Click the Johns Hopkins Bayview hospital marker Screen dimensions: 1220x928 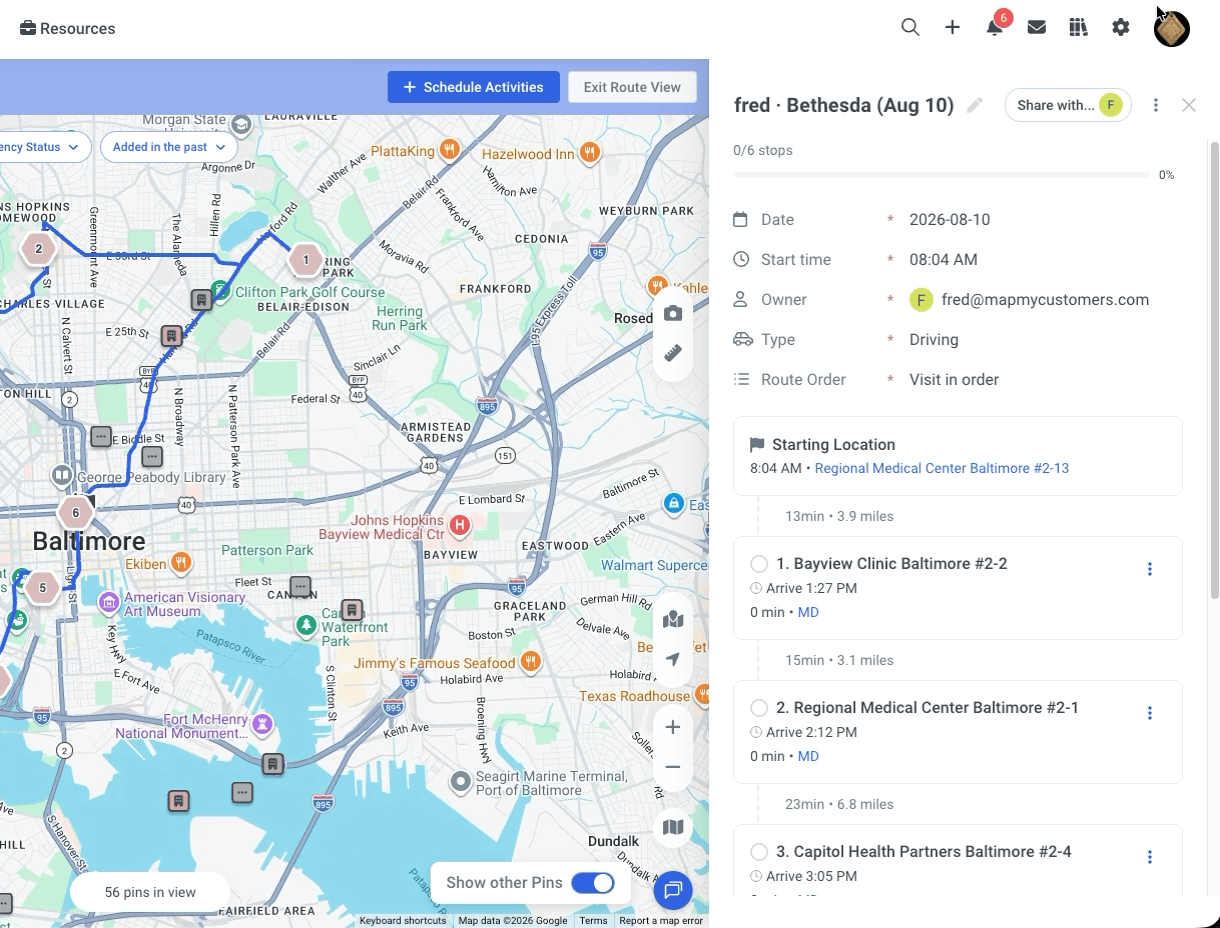460,525
